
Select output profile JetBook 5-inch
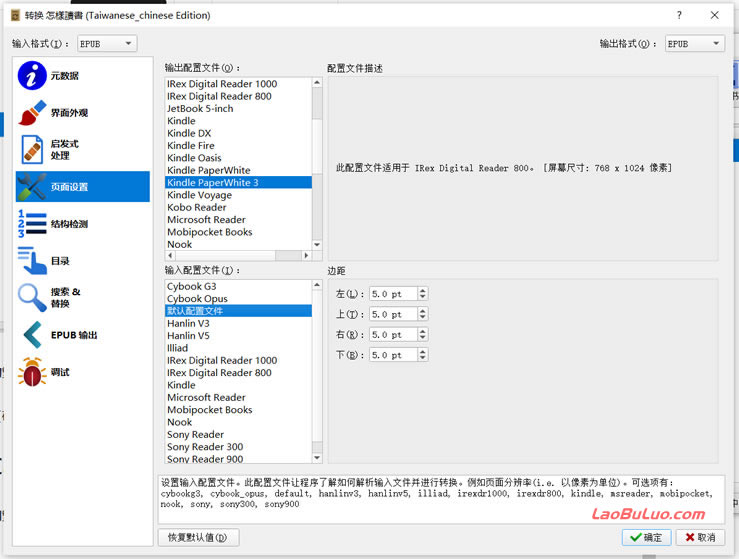click(x=238, y=108)
